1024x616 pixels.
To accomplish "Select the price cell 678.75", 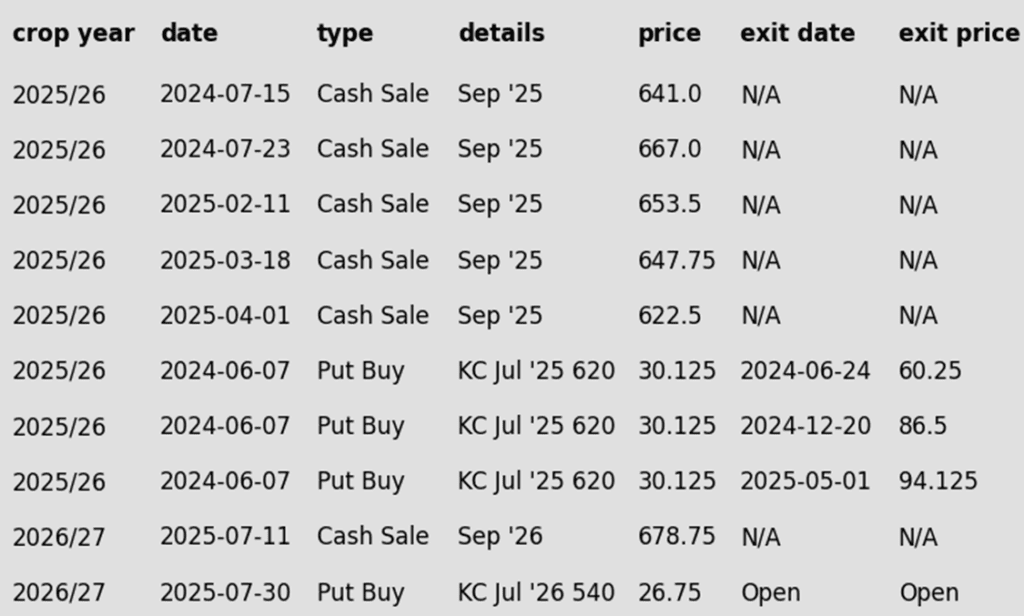I will (x=677, y=536).
